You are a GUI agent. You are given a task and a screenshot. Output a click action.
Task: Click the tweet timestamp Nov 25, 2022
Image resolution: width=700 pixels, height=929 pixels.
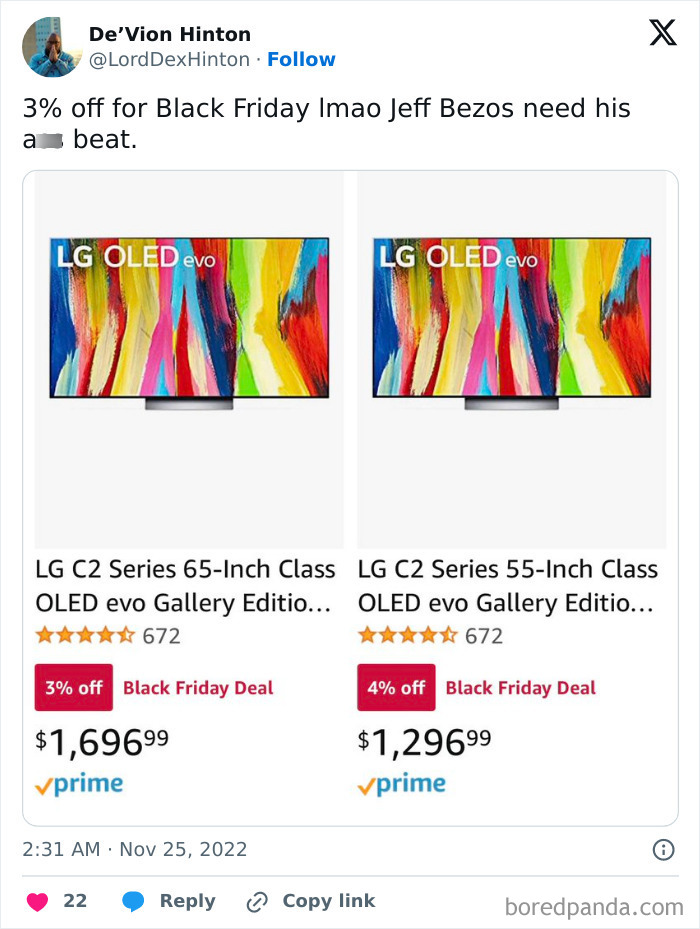coord(135,849)
